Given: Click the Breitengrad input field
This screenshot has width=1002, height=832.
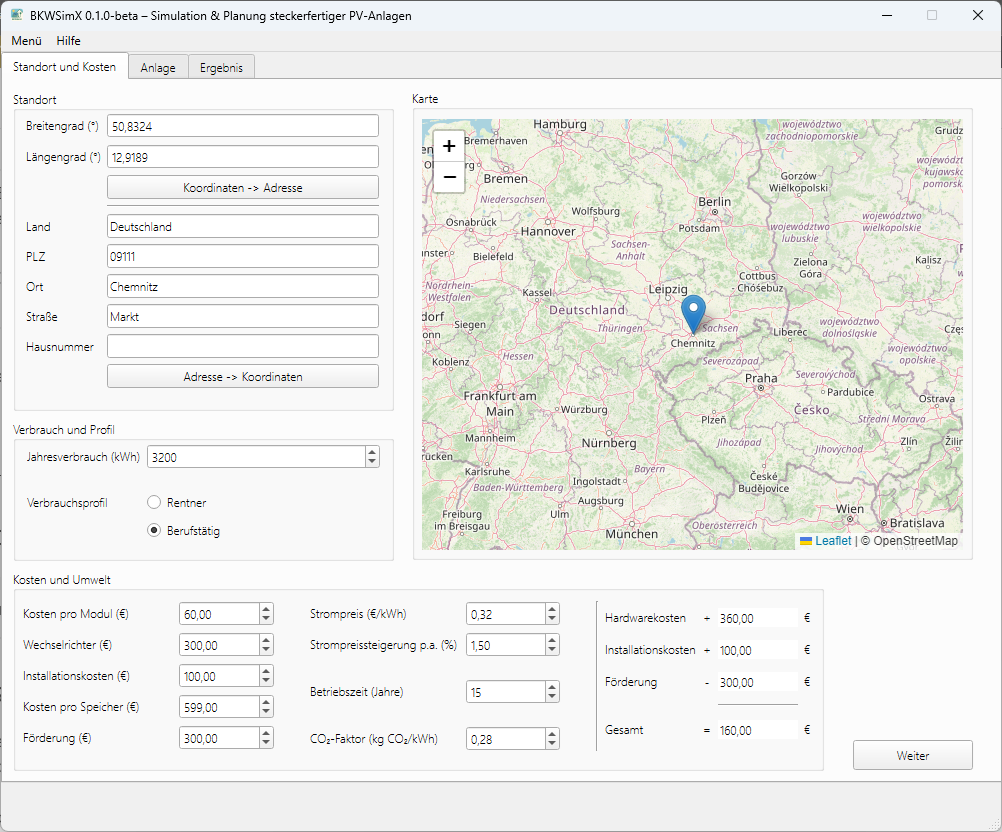Looking at the screenshot, I should click(x=243, y=126).
